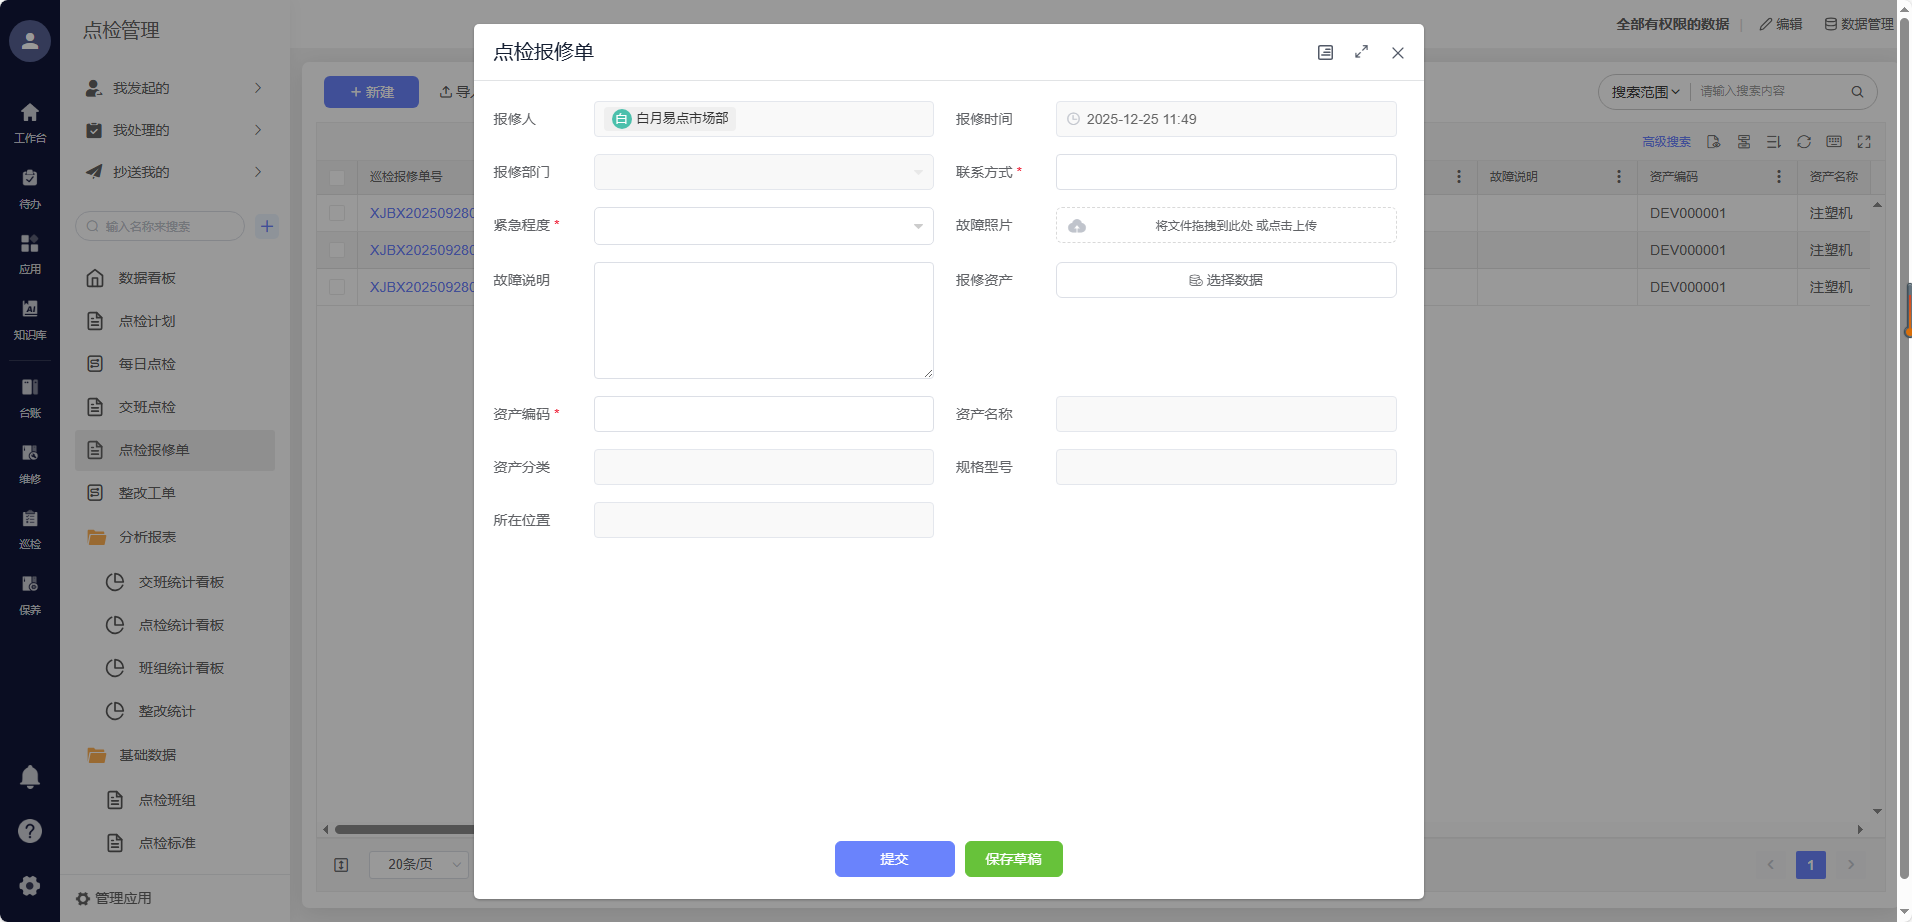Viewport: 1912px width, 922px height.
Task: Expand the 我发起的 menu chevron
Action: pyautogui.click(x=258, y=88)
